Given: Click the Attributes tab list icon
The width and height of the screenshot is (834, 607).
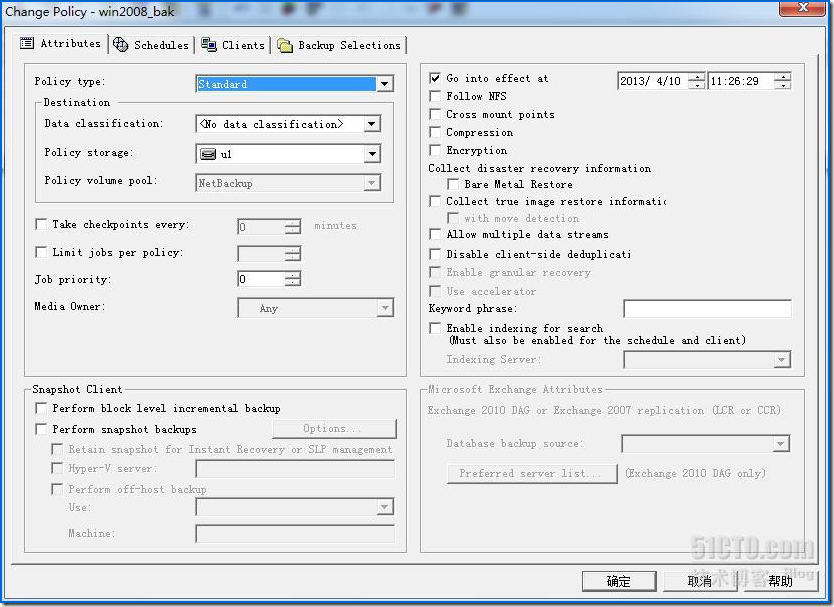Looking at the screenshot, I should tap(27, 43).
